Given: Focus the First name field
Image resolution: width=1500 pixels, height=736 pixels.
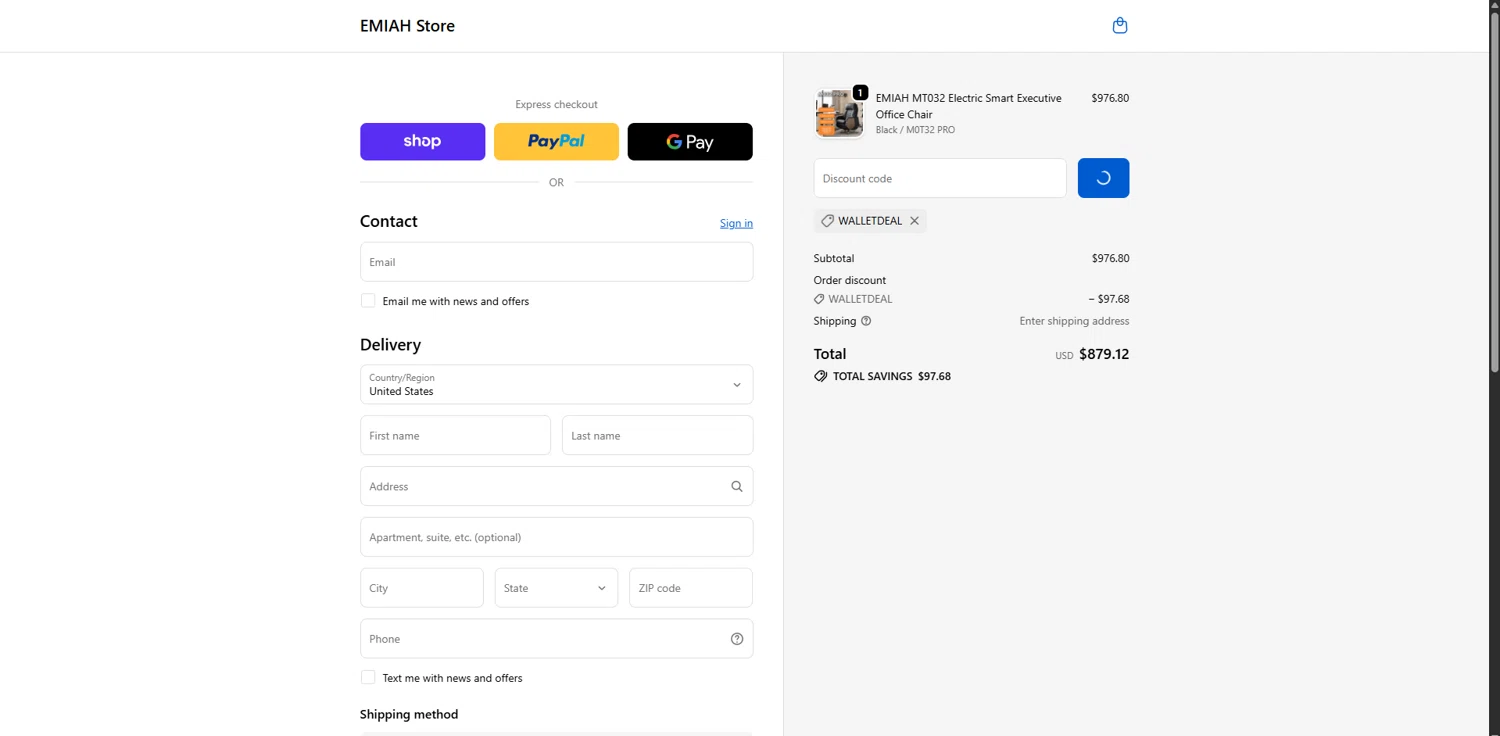Looking at the screenshot, I should pos(455,436).
